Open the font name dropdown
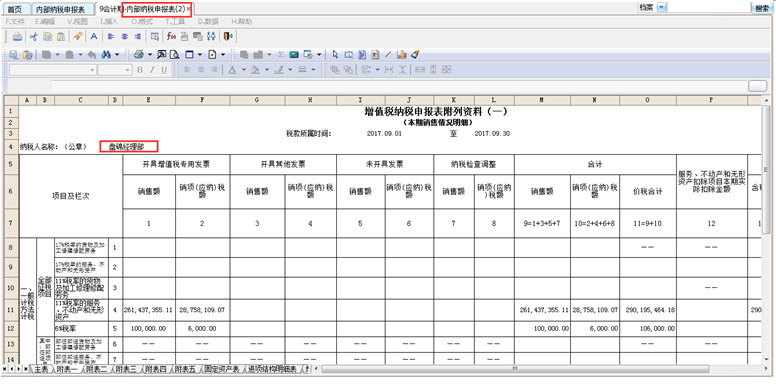776x387 pixels. tap(93, 70)
